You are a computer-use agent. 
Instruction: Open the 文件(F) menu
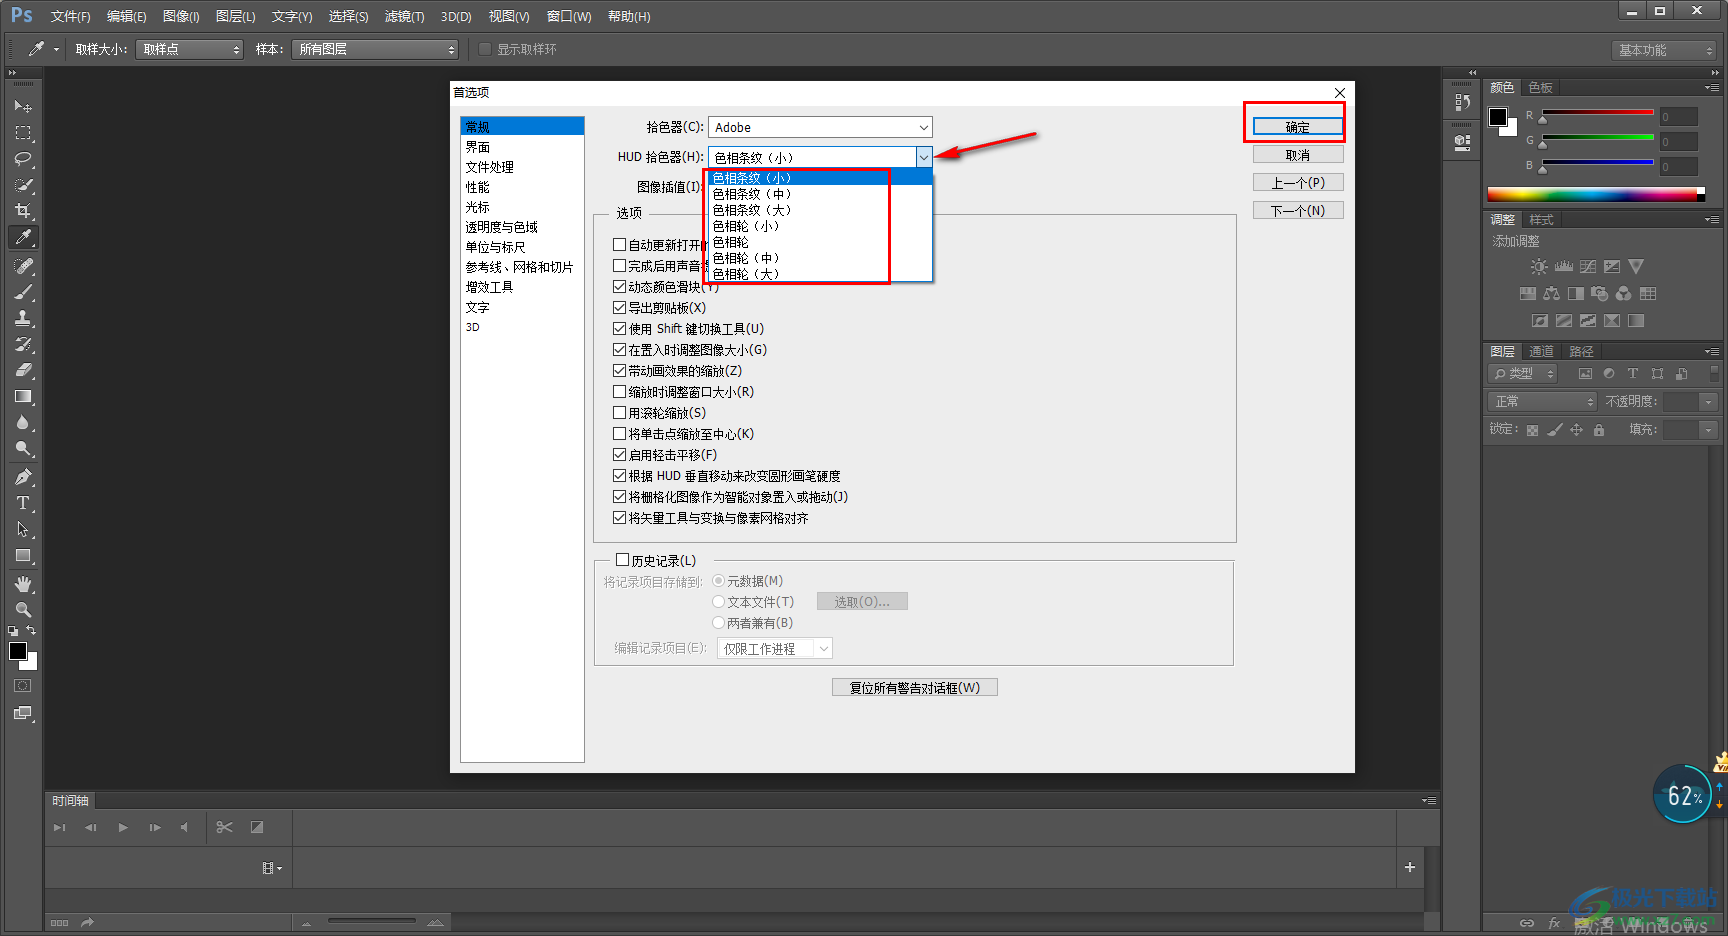pos(70,17)
